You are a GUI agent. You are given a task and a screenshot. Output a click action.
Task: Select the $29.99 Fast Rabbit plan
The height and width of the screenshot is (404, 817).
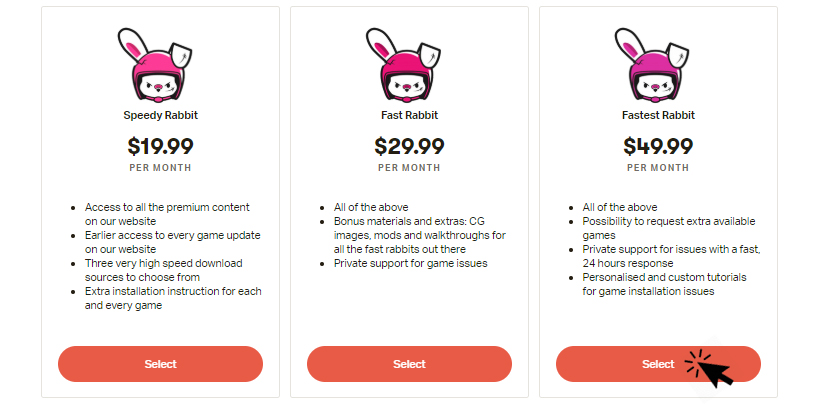[409, 364]
